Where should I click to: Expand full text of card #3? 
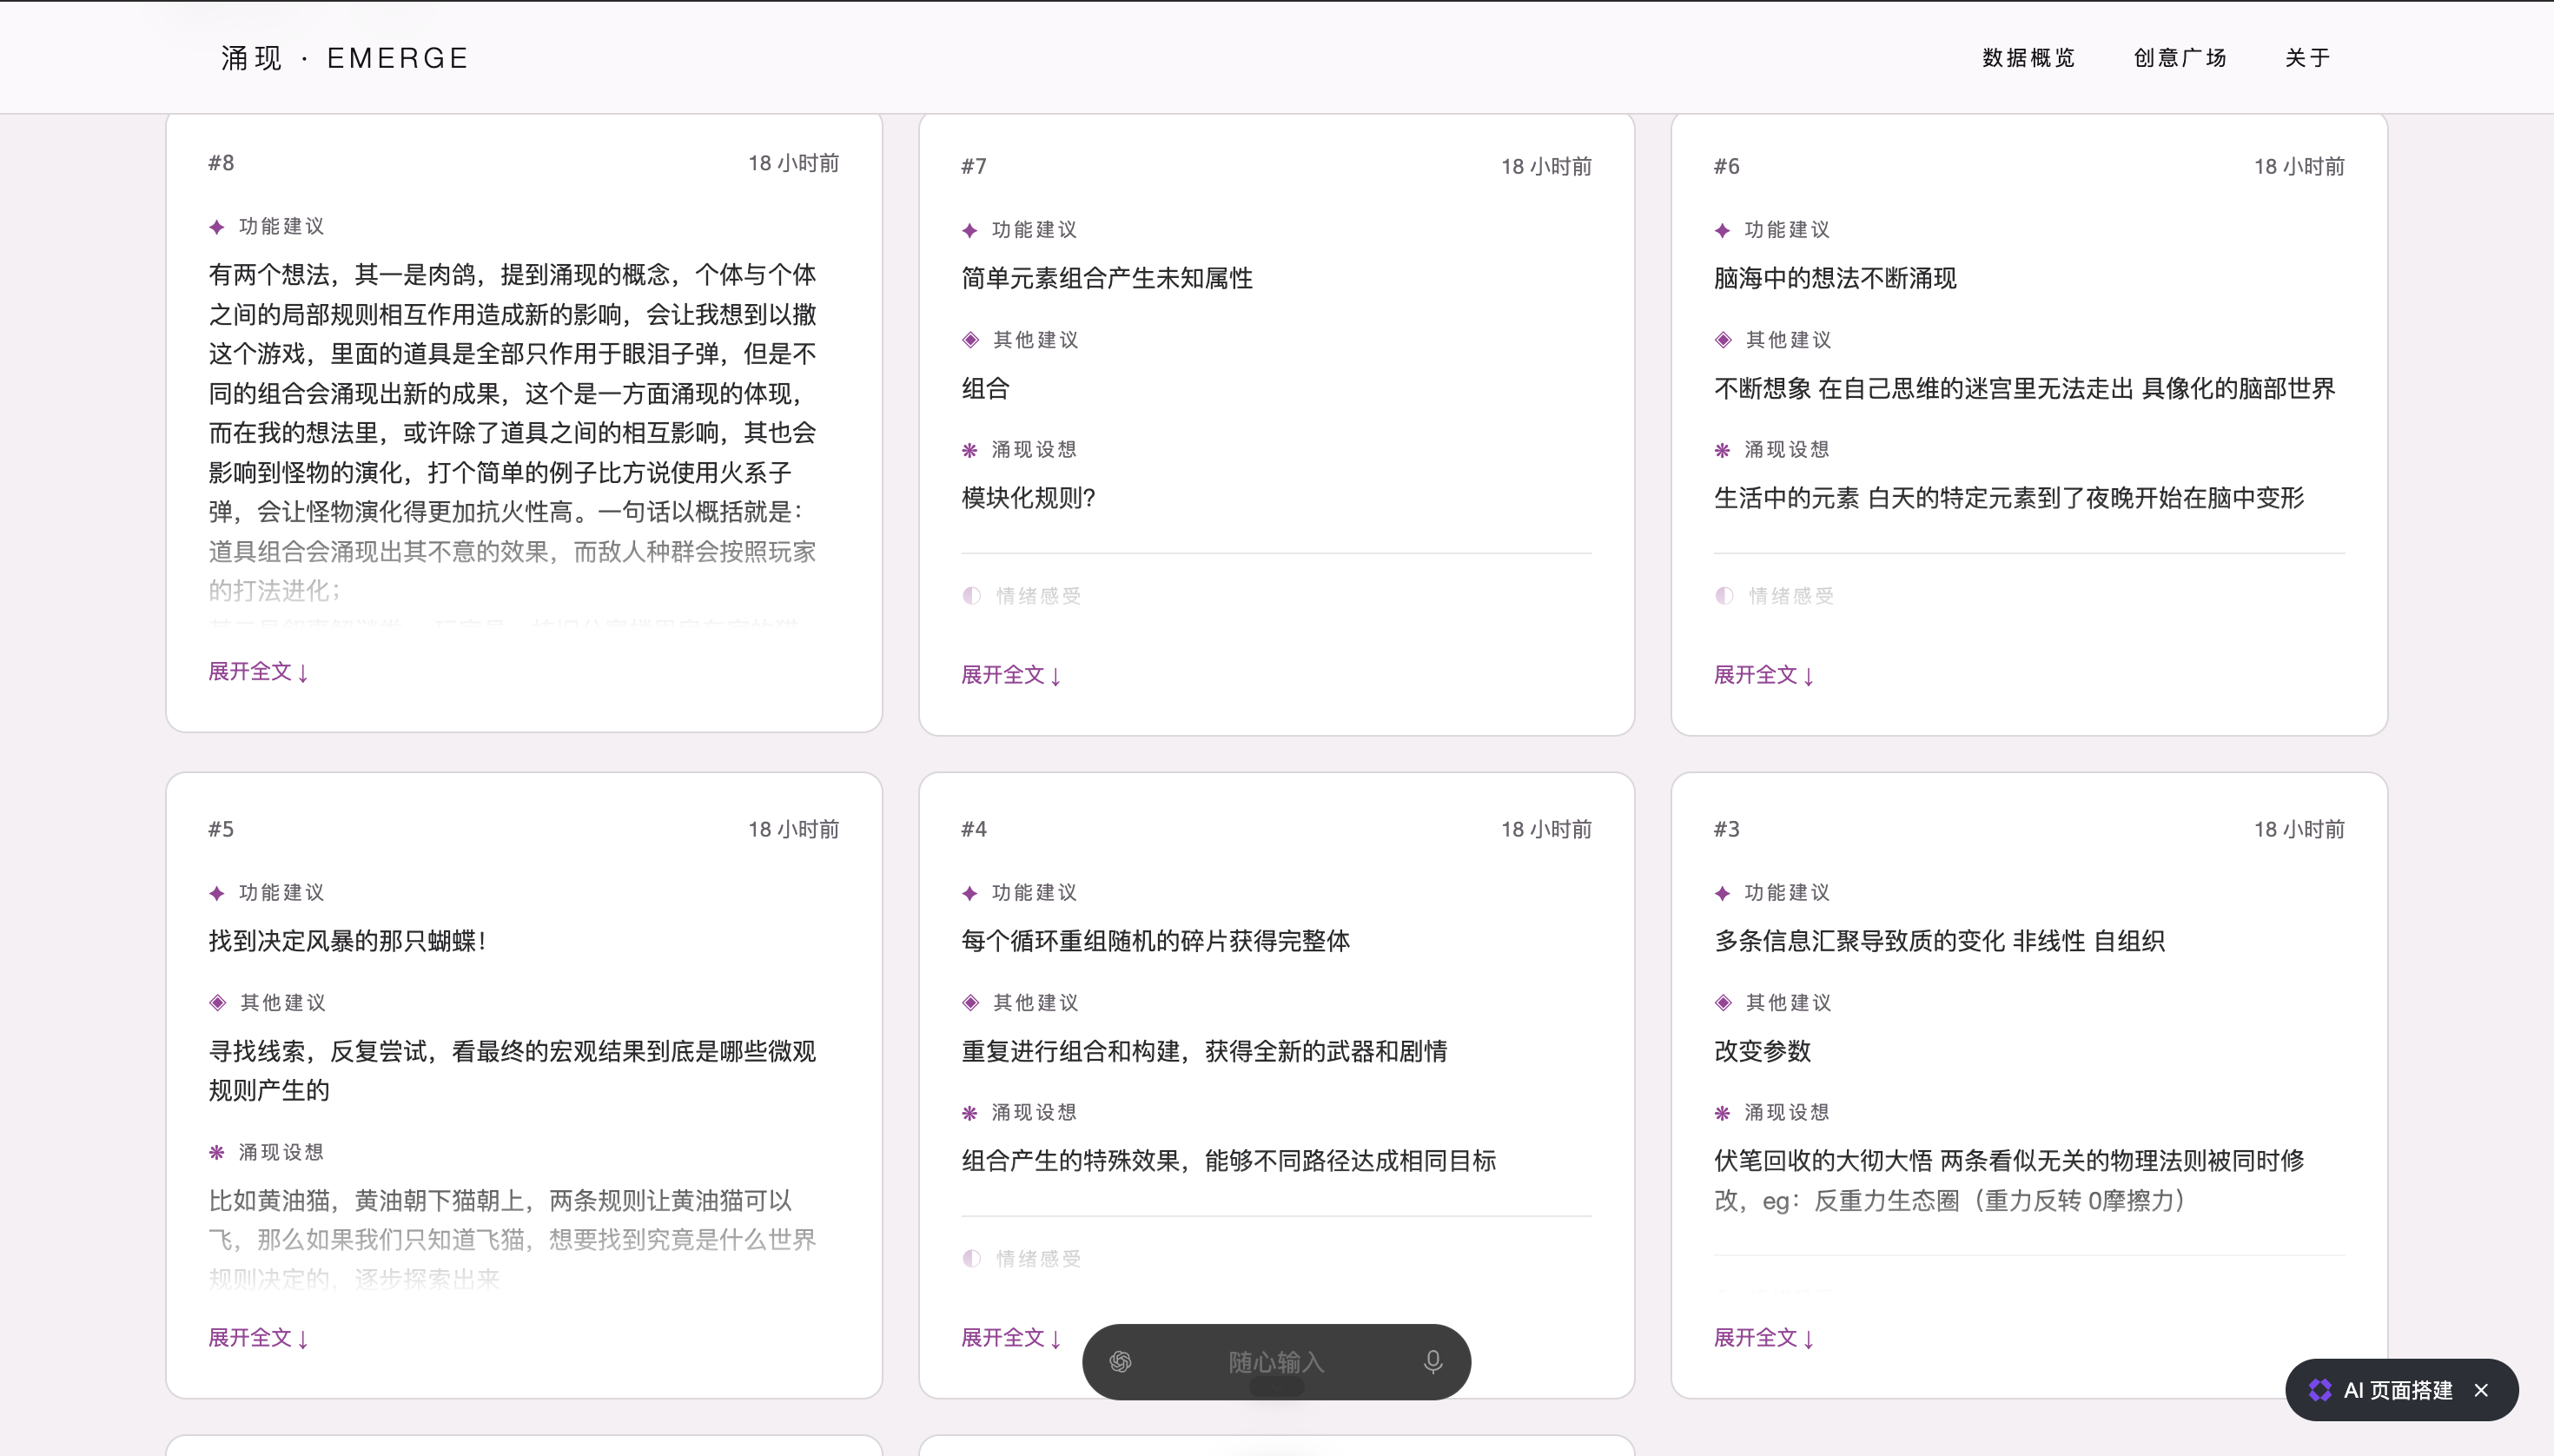click(1764, 1337)
